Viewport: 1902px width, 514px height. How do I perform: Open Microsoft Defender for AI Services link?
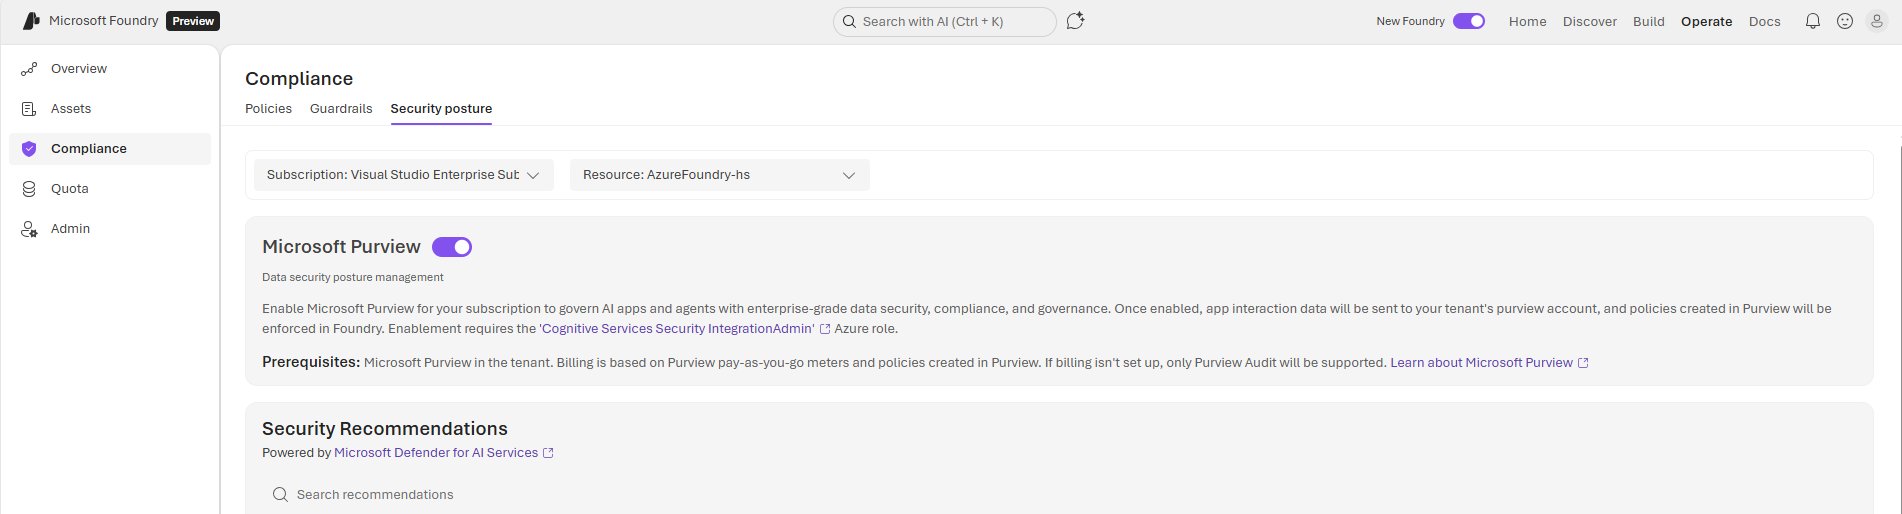(436, 453)
